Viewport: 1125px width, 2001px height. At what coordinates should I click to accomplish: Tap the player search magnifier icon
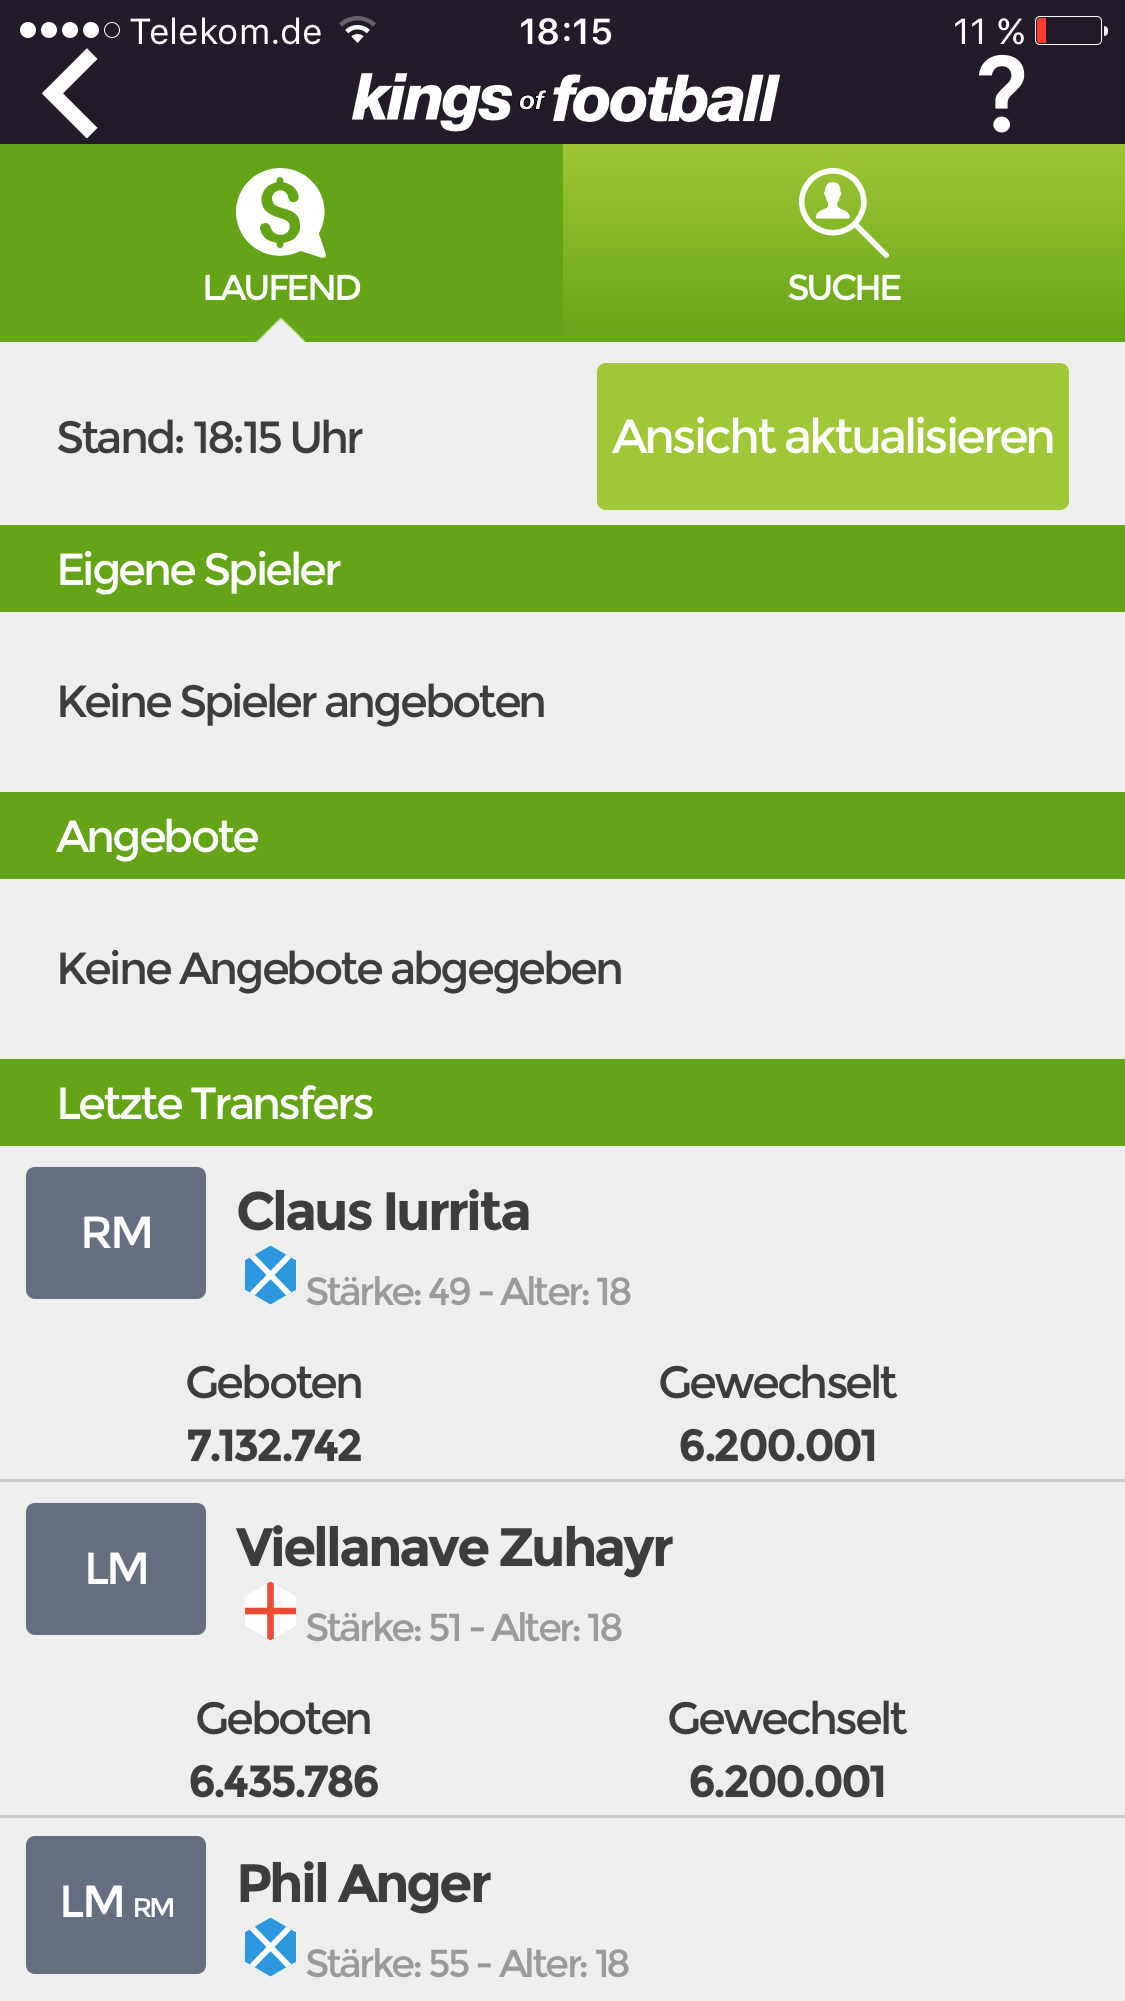(x=843, y=212)
